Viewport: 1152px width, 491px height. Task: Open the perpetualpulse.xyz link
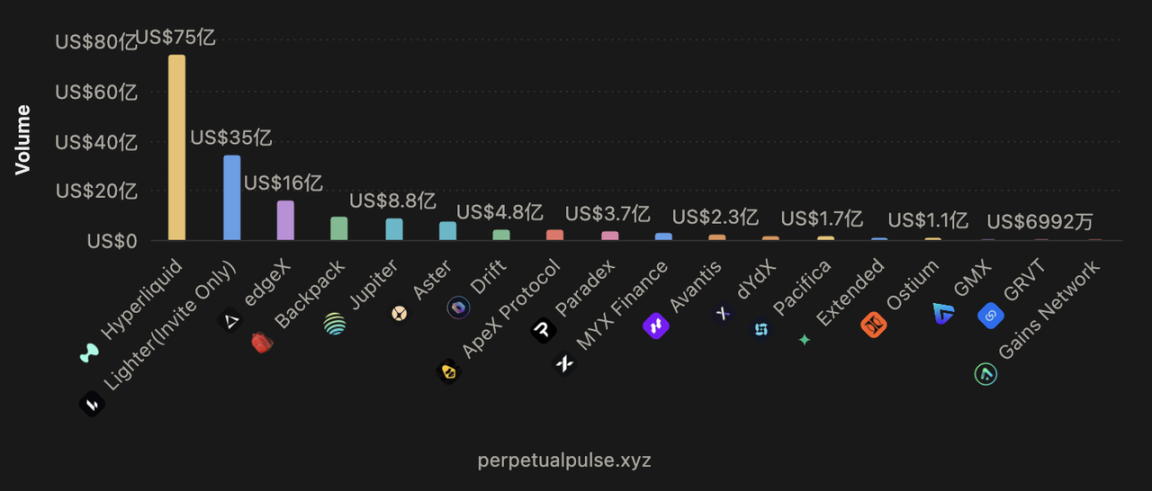click(x=564, y=460)
